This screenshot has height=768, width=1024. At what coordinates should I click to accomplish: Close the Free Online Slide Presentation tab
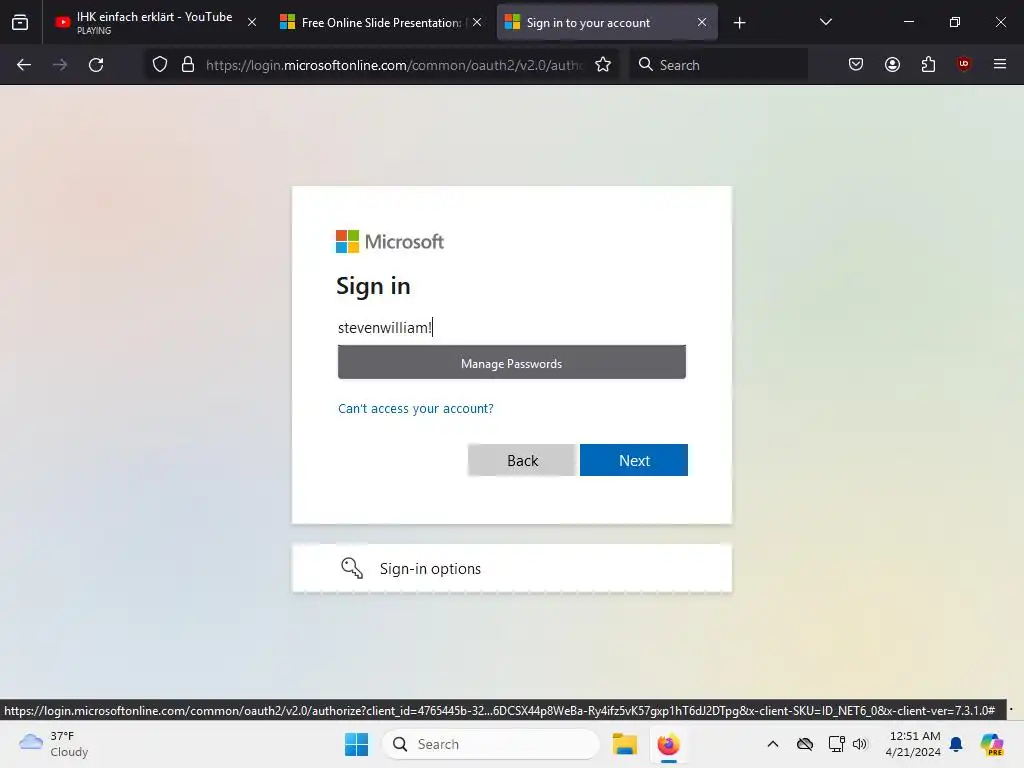(x=477, y=23)
